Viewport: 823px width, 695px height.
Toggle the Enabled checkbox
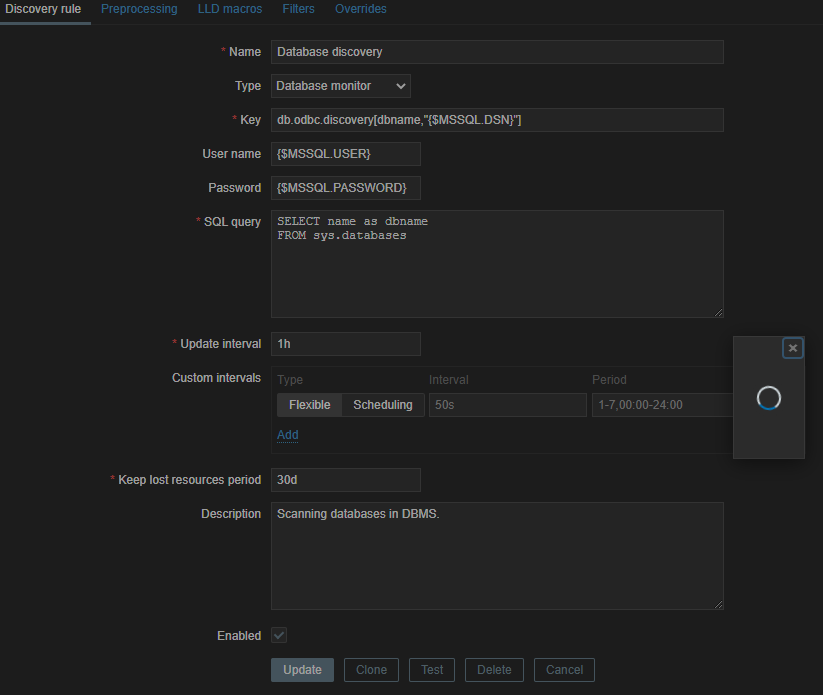(279, 636)
